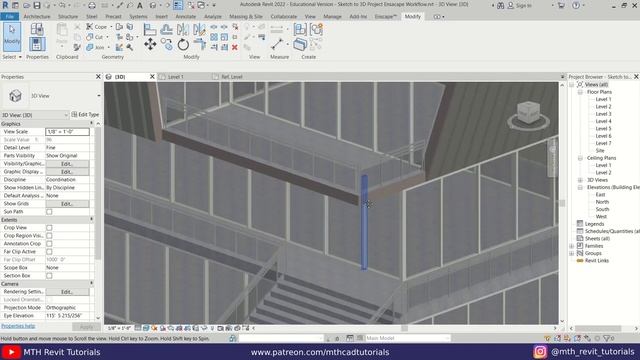
Task: Collapse the Elevations tree node
Action: (x=580, y=187)
